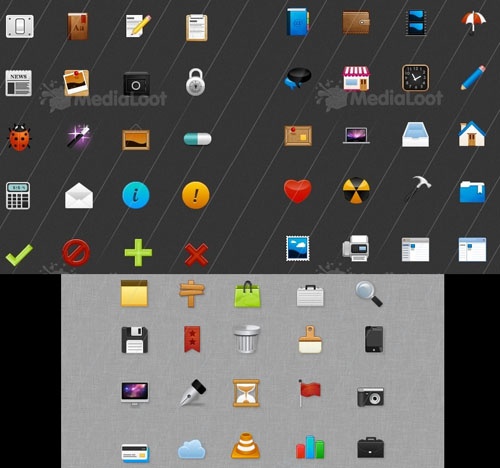Click the blue cloud icon
This screenshot has height=468, width=500.
tap(192, 450)
